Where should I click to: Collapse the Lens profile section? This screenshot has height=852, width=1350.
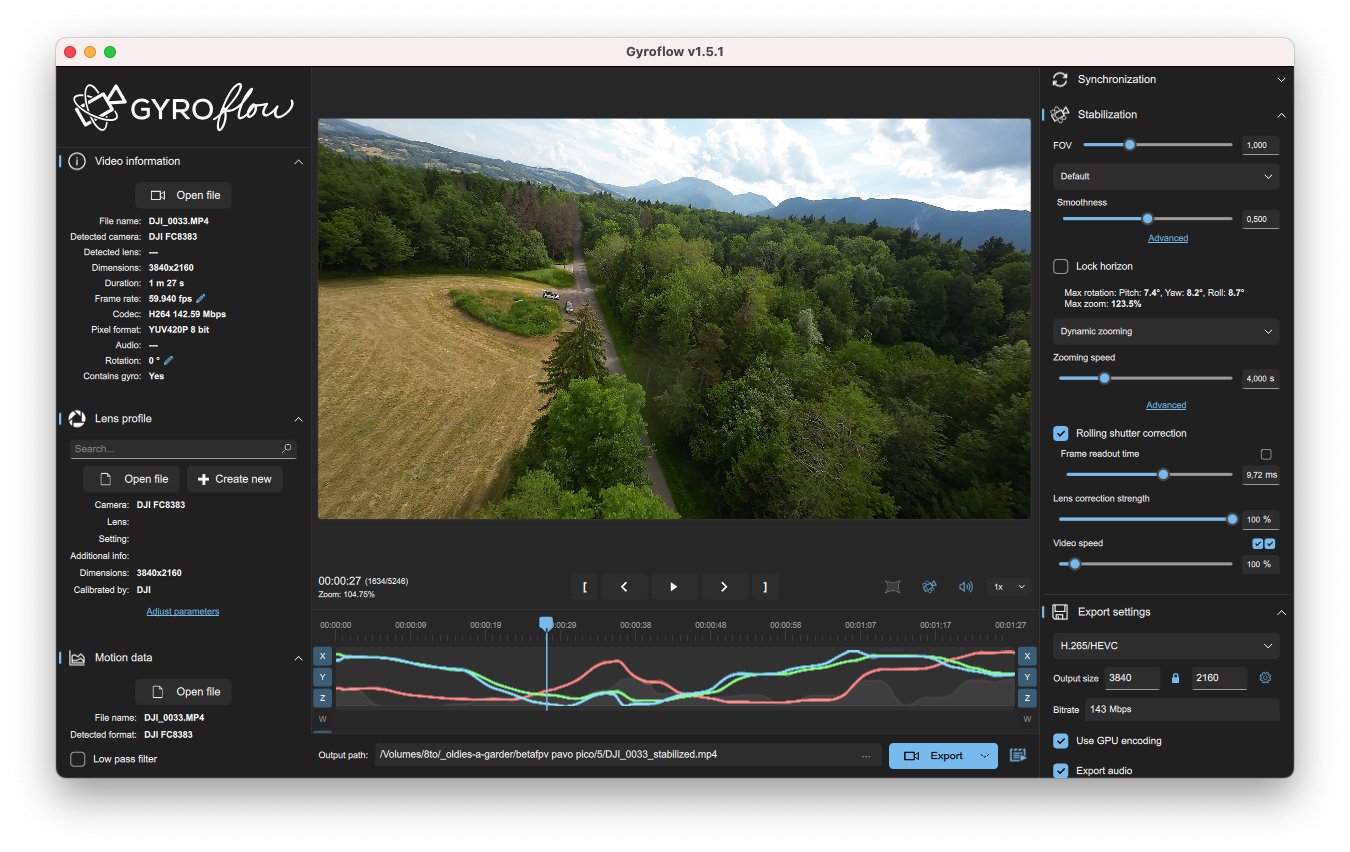click(x=298, y=419)
